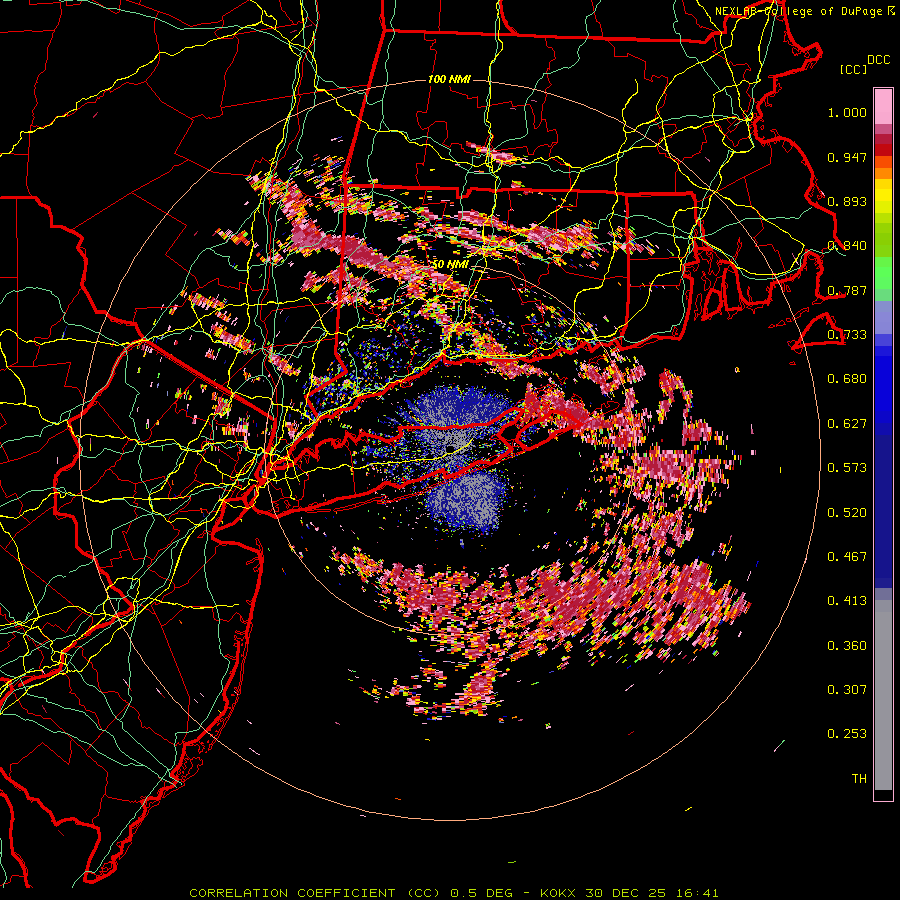This screenshot has width=900, height=900.
Task: Click the black radar site dot on Long Island
Action: pyautogui.click(x=451, y=448)
